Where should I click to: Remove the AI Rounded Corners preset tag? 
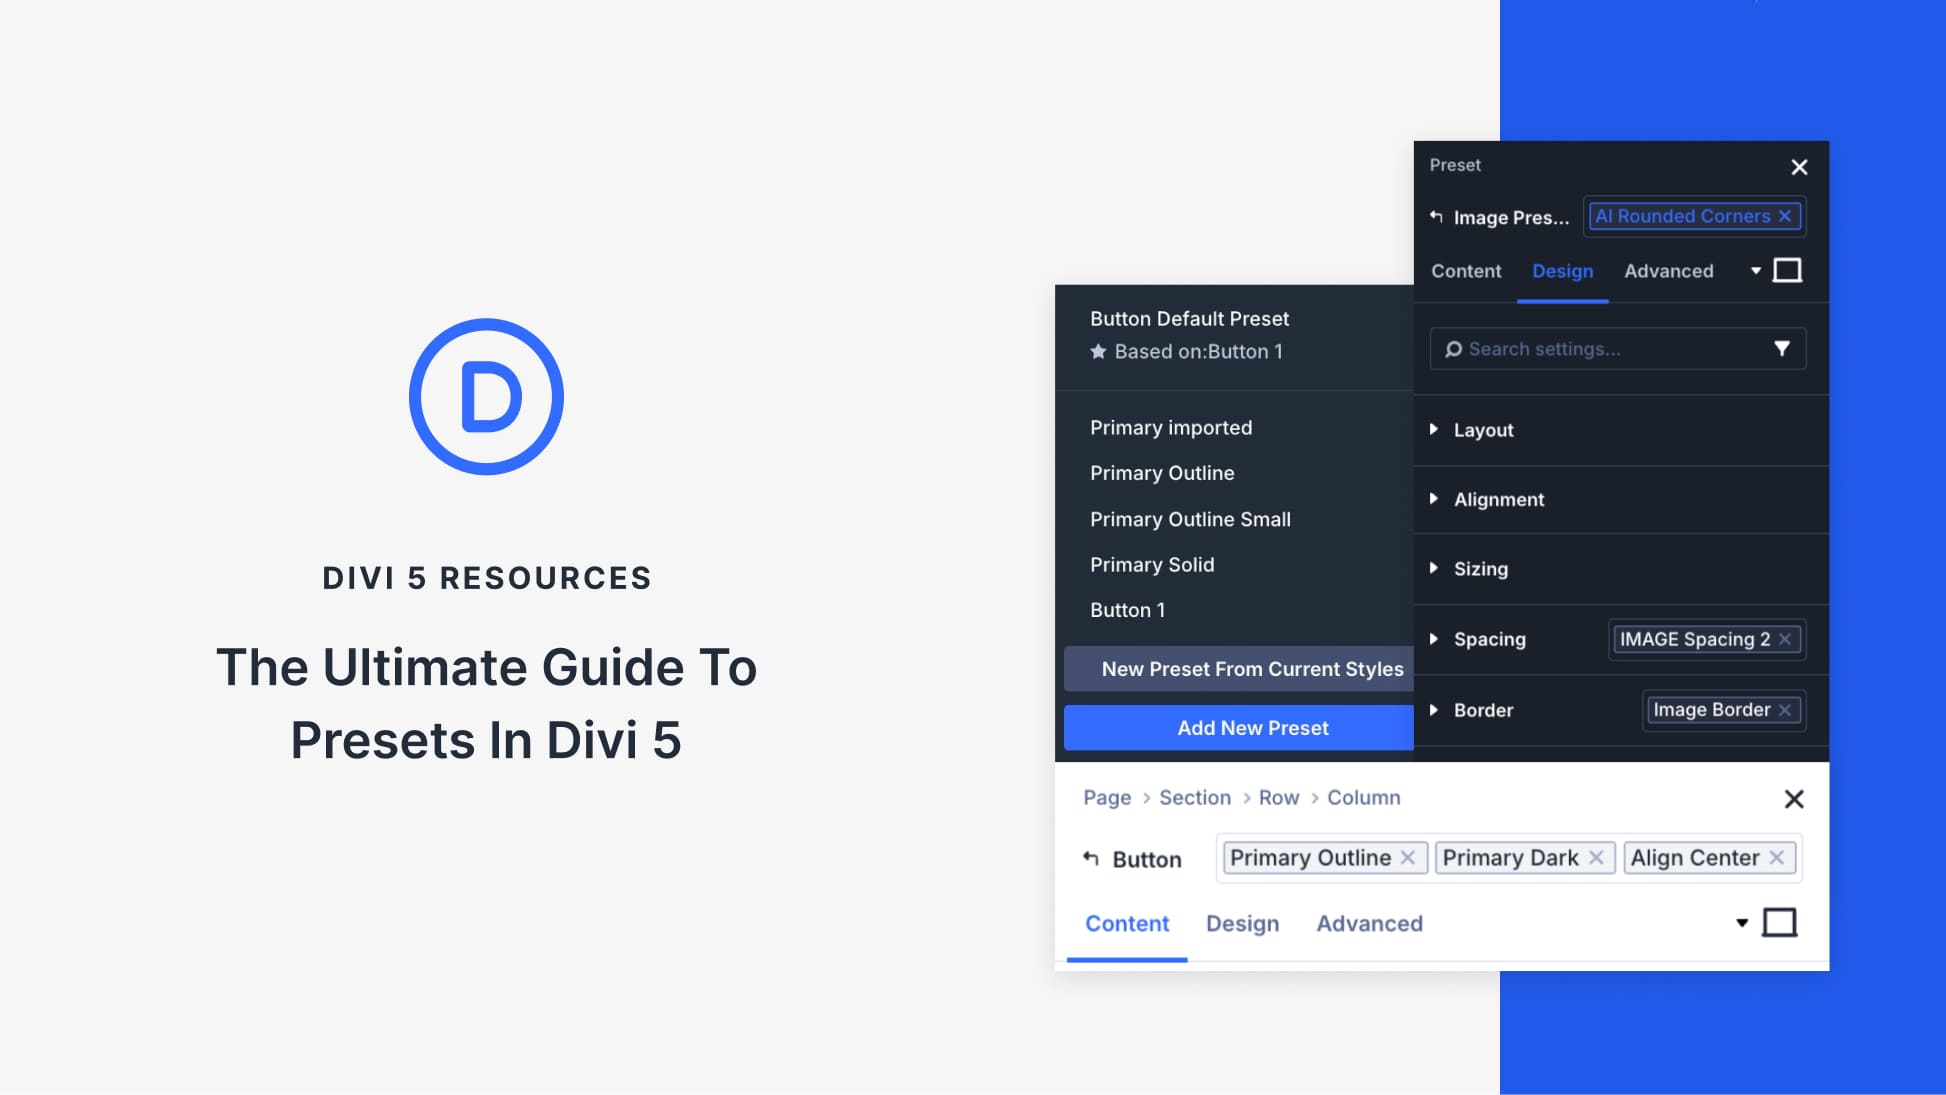click(1786, 216)
